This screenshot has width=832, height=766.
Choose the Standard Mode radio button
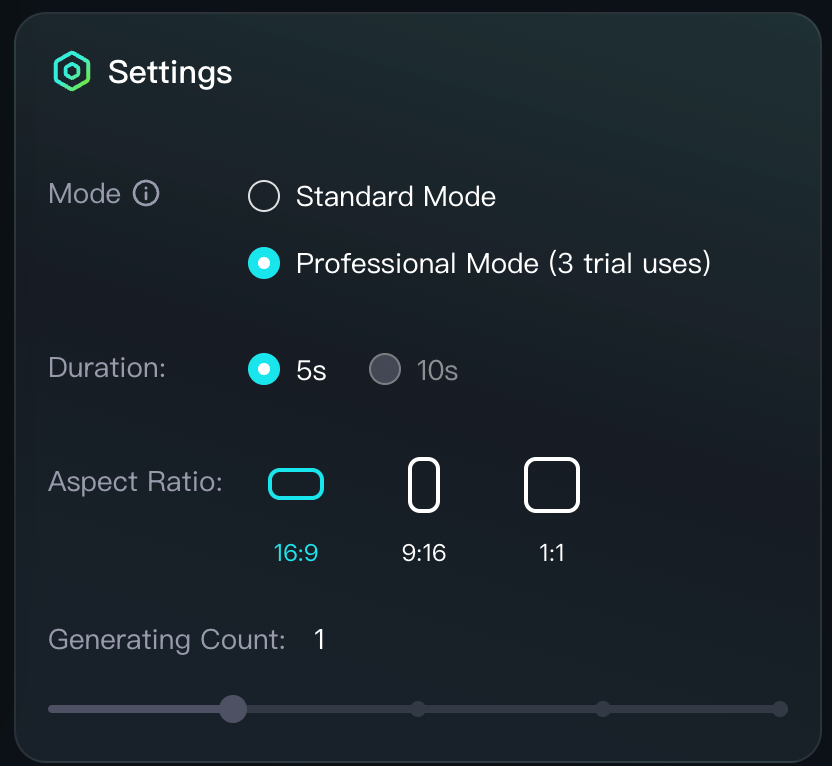tap(264, 196)
